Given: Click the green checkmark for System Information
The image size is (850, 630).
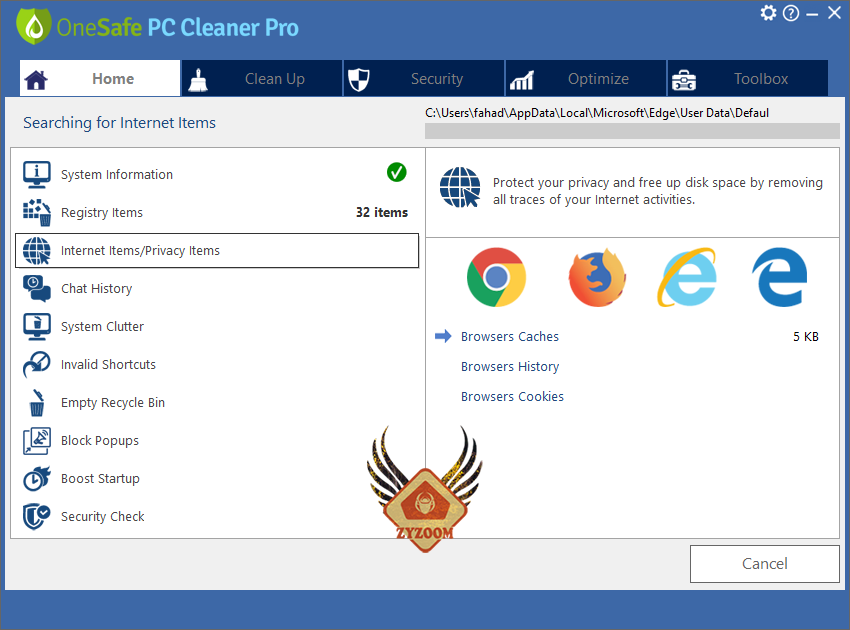Looking at the screenshot, I should (x=397, y=172).
